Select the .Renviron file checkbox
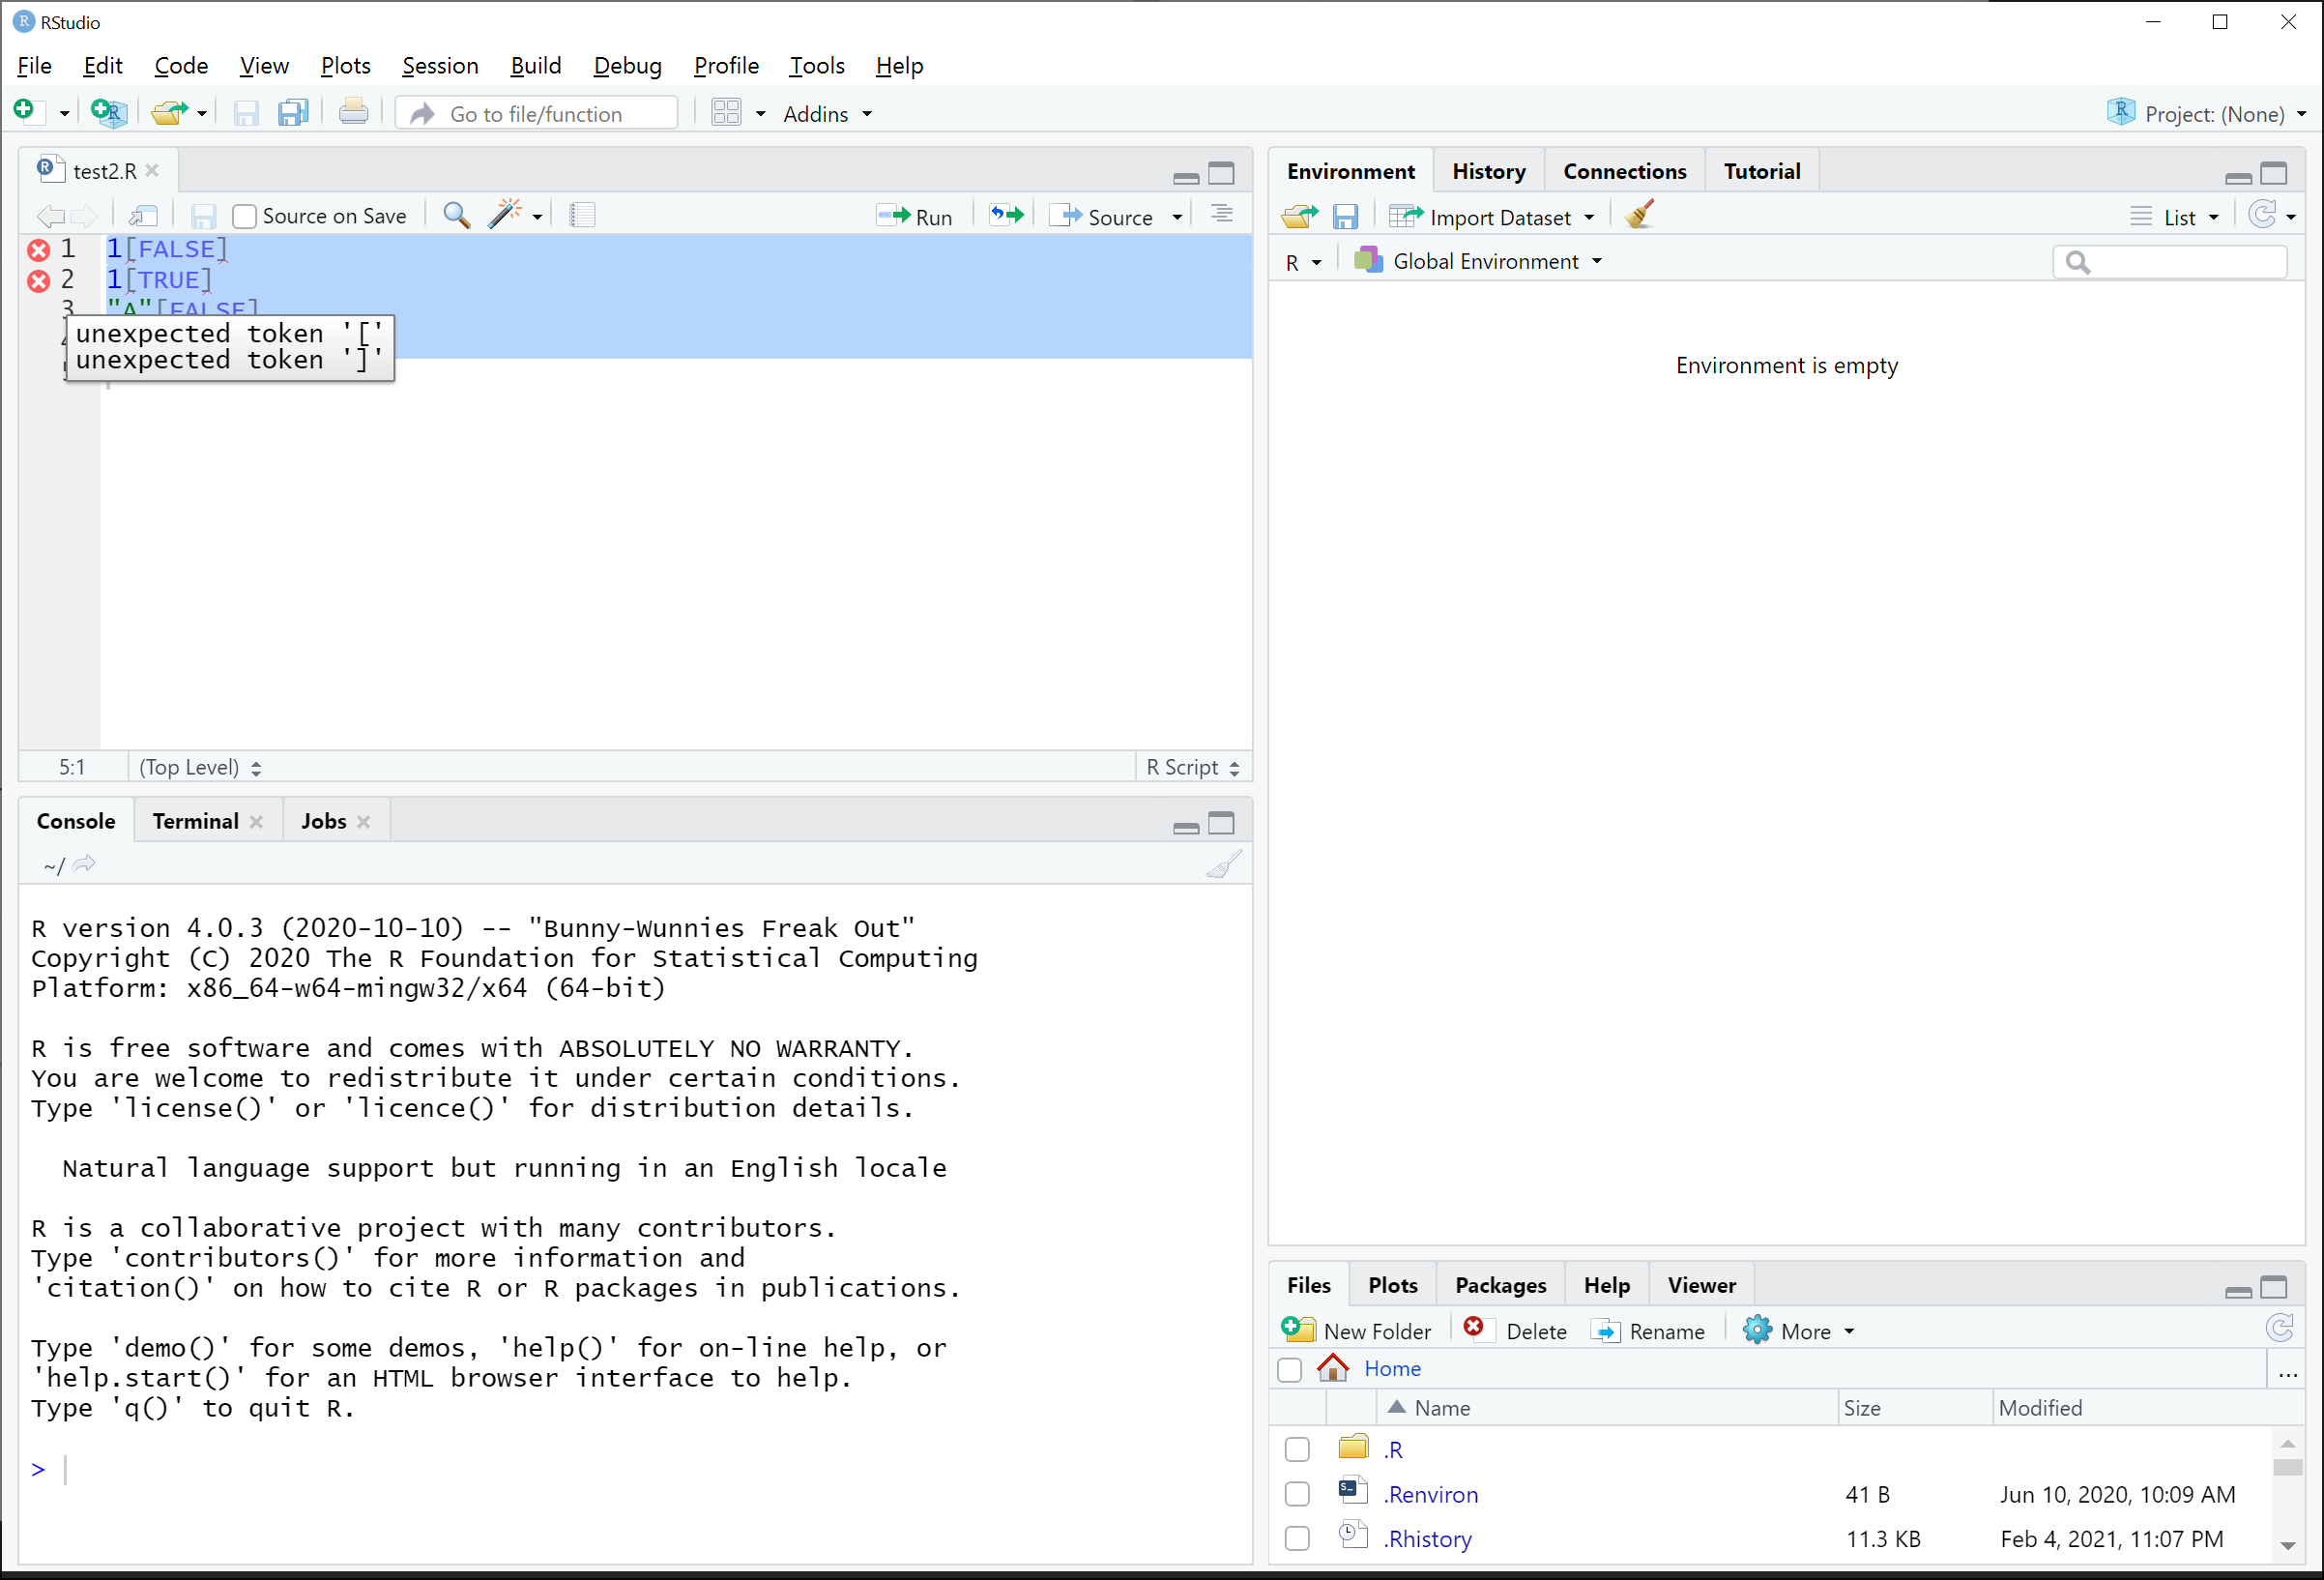2324x1580 pixels. point(1296,1493)
